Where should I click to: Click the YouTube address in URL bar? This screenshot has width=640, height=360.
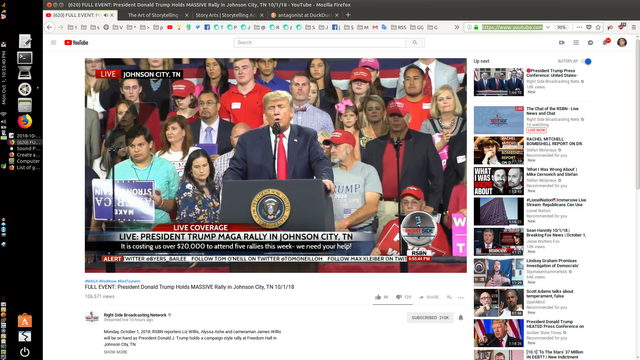point(512,27)
